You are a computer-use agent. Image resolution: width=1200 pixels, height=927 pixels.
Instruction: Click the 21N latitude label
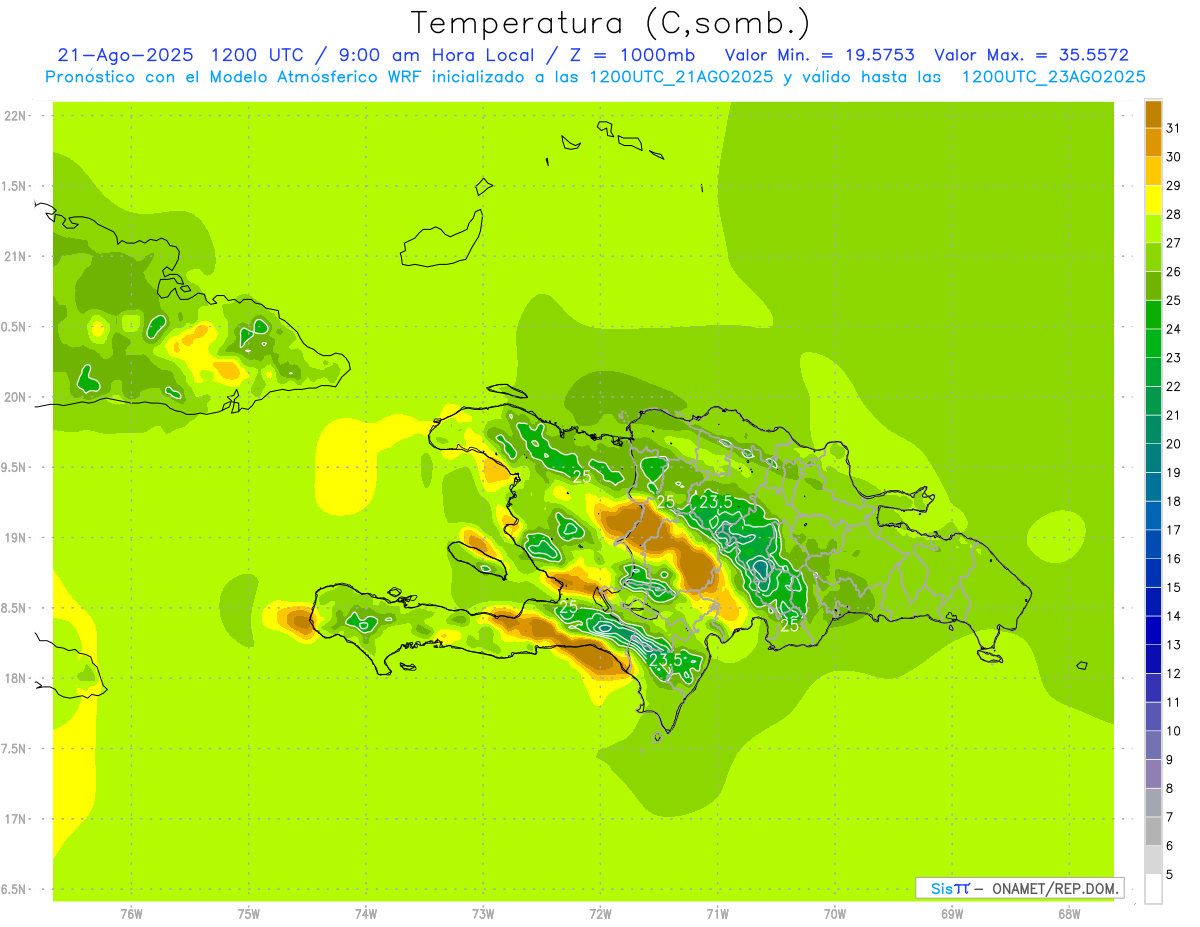pos(15,257)
